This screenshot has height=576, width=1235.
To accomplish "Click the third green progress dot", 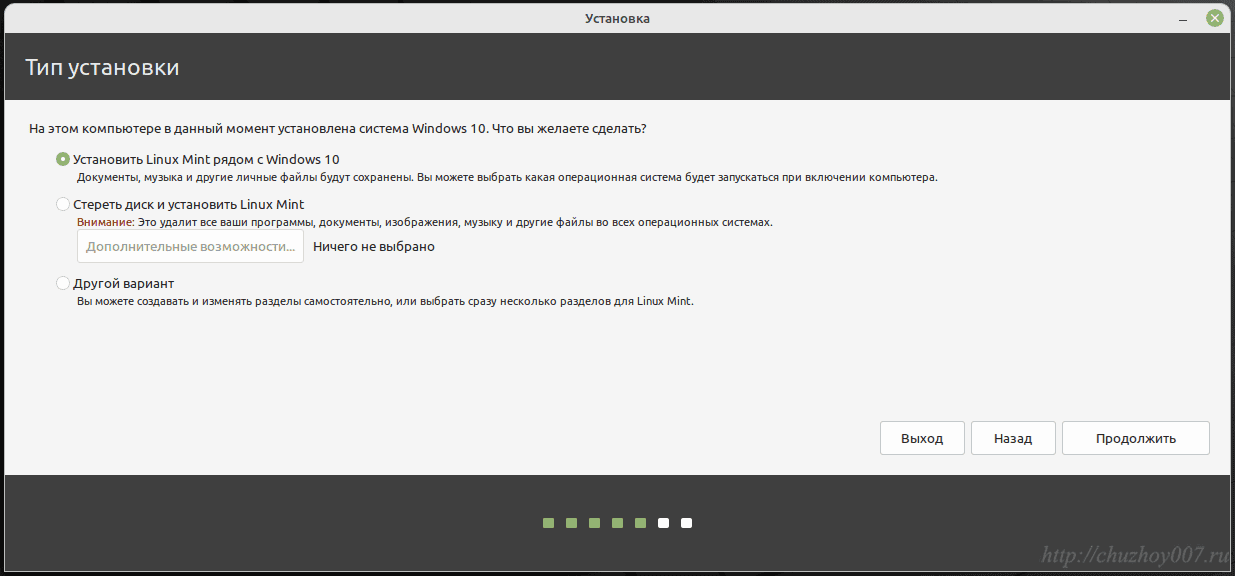I will point(594,523).
